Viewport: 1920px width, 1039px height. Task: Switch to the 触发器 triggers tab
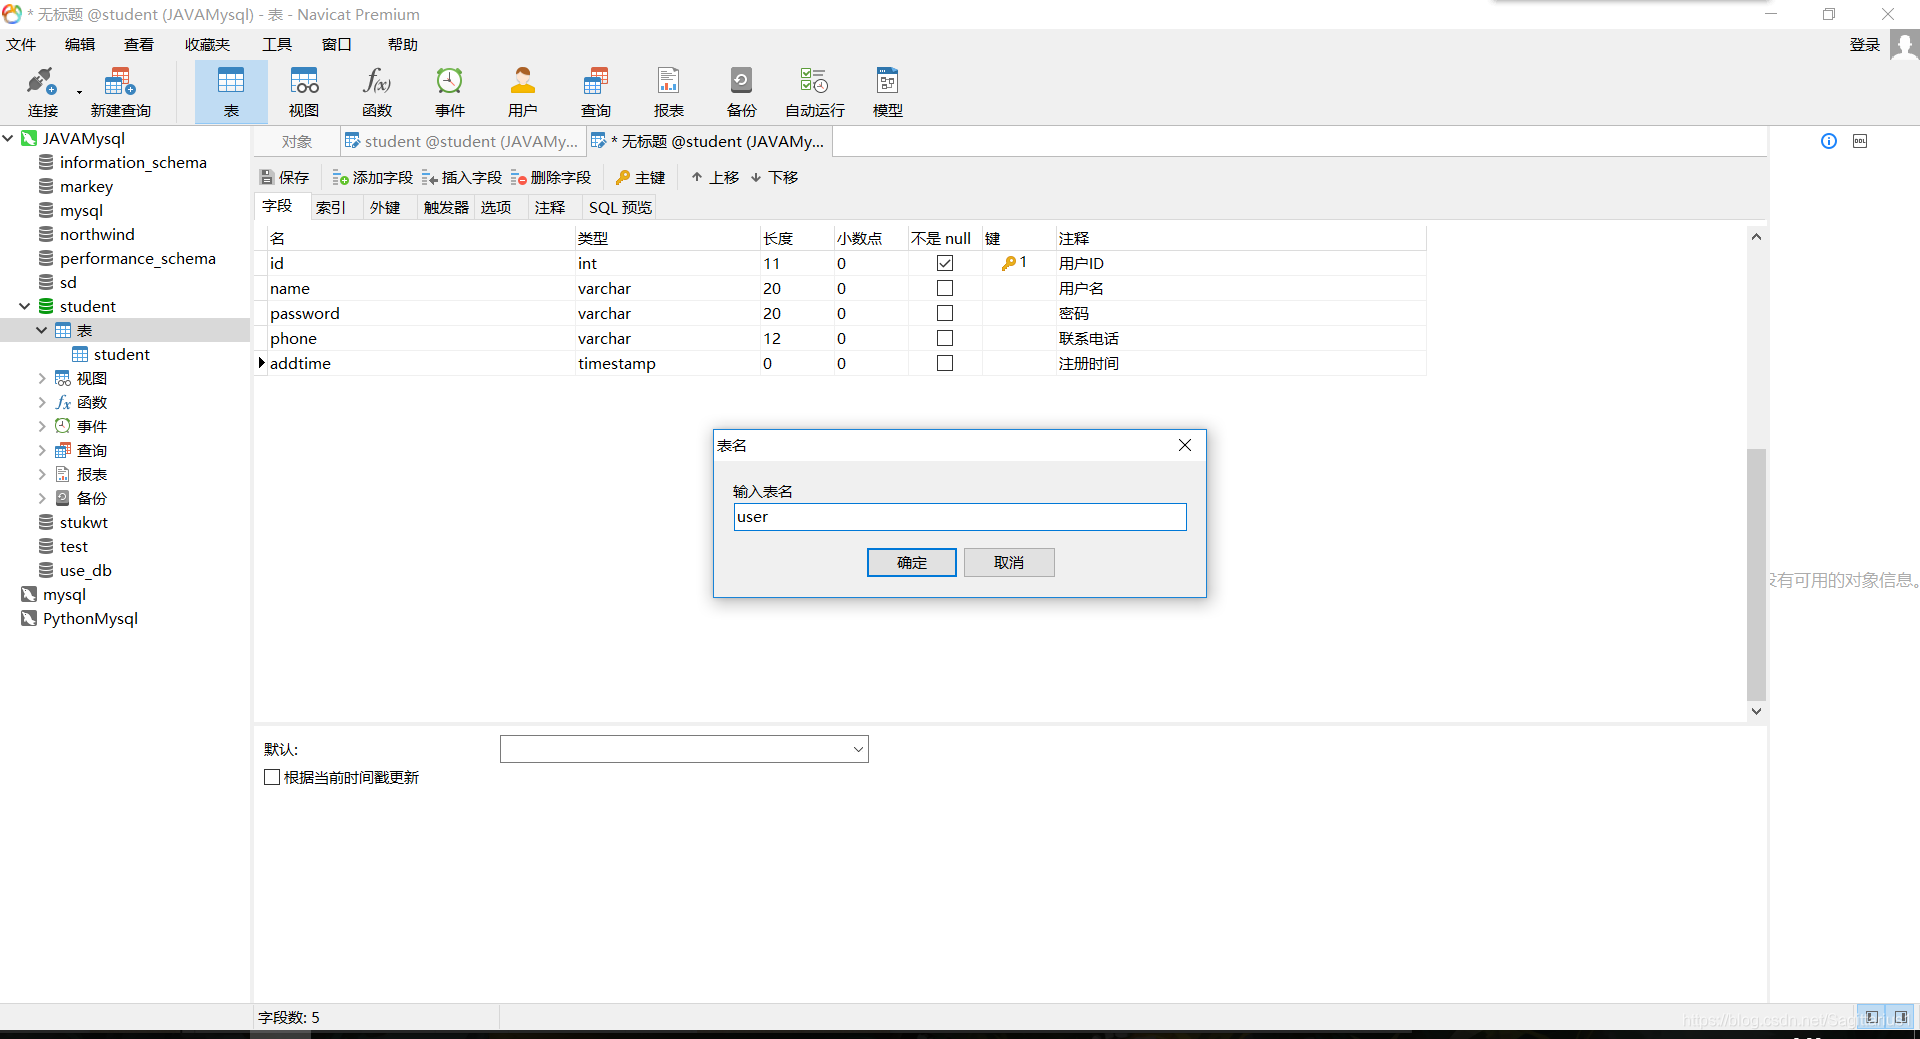coord(446,207)
